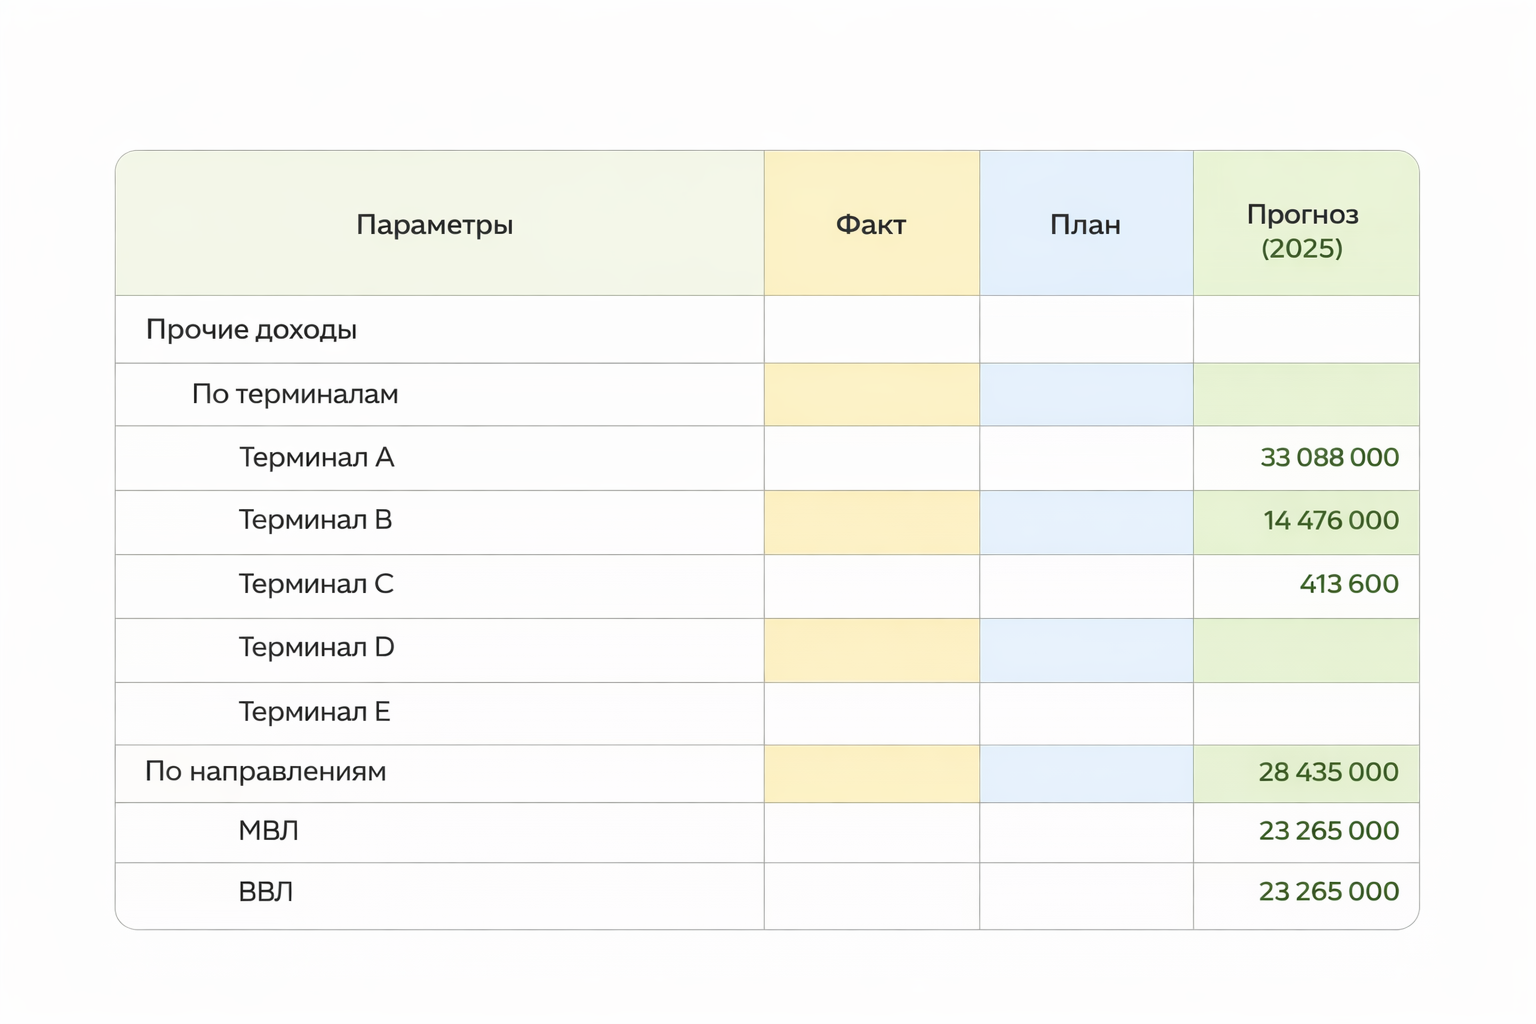This screenshot has height=1024, width=1536.
Task: Click the Факт cell for Терминал B
Action: point(871,521)
